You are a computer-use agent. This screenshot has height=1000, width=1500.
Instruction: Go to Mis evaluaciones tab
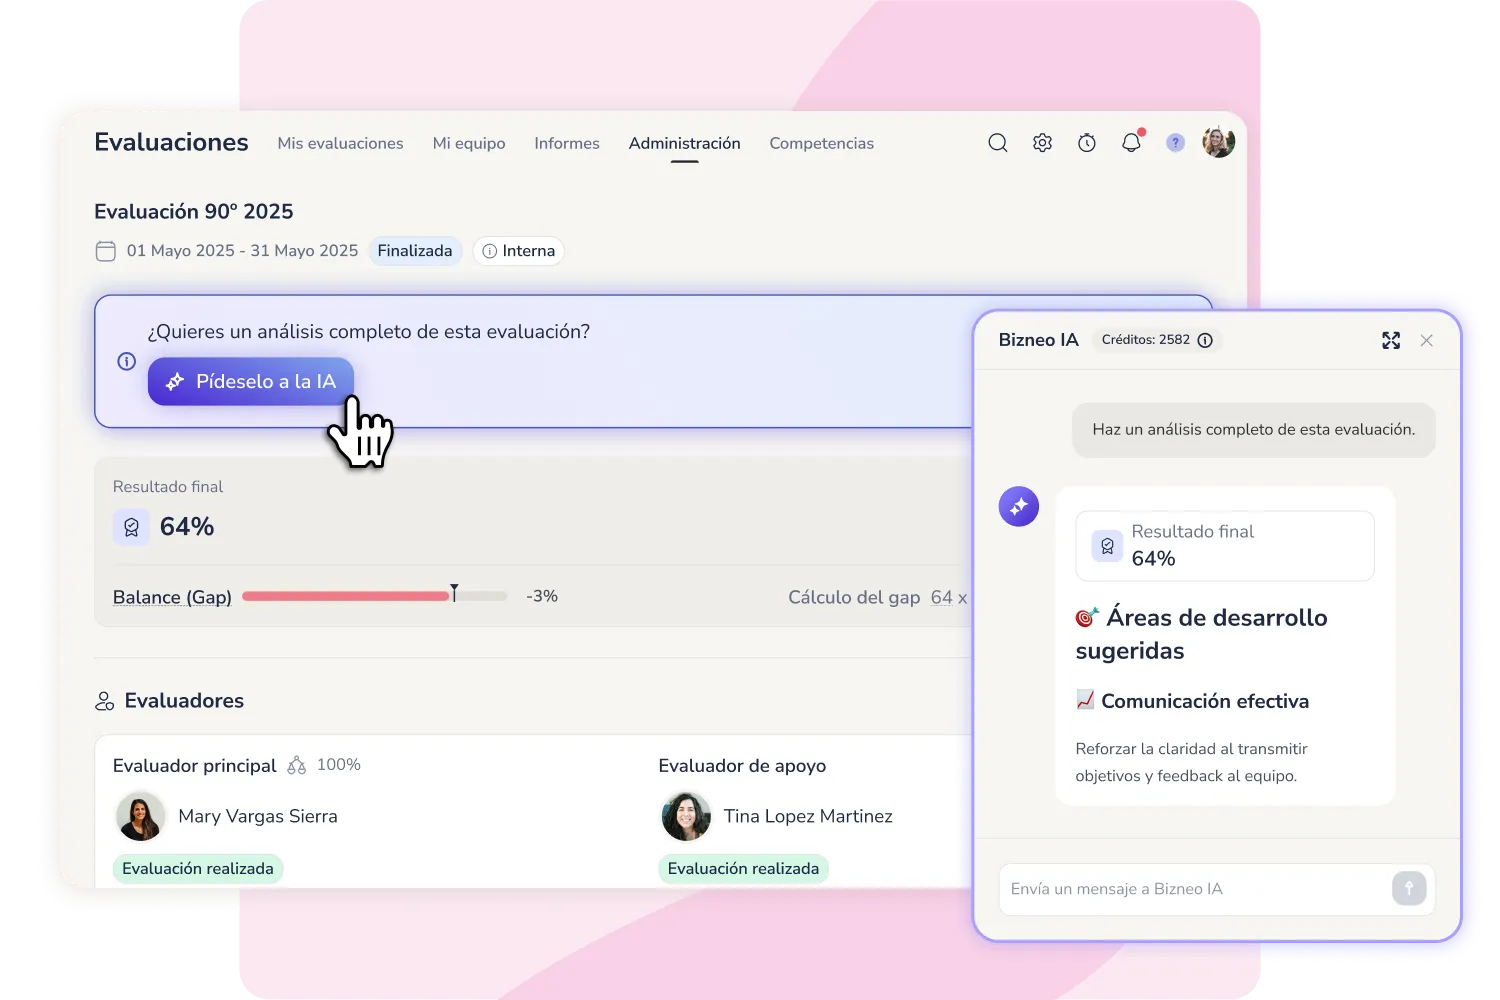(x=341, y=143)
